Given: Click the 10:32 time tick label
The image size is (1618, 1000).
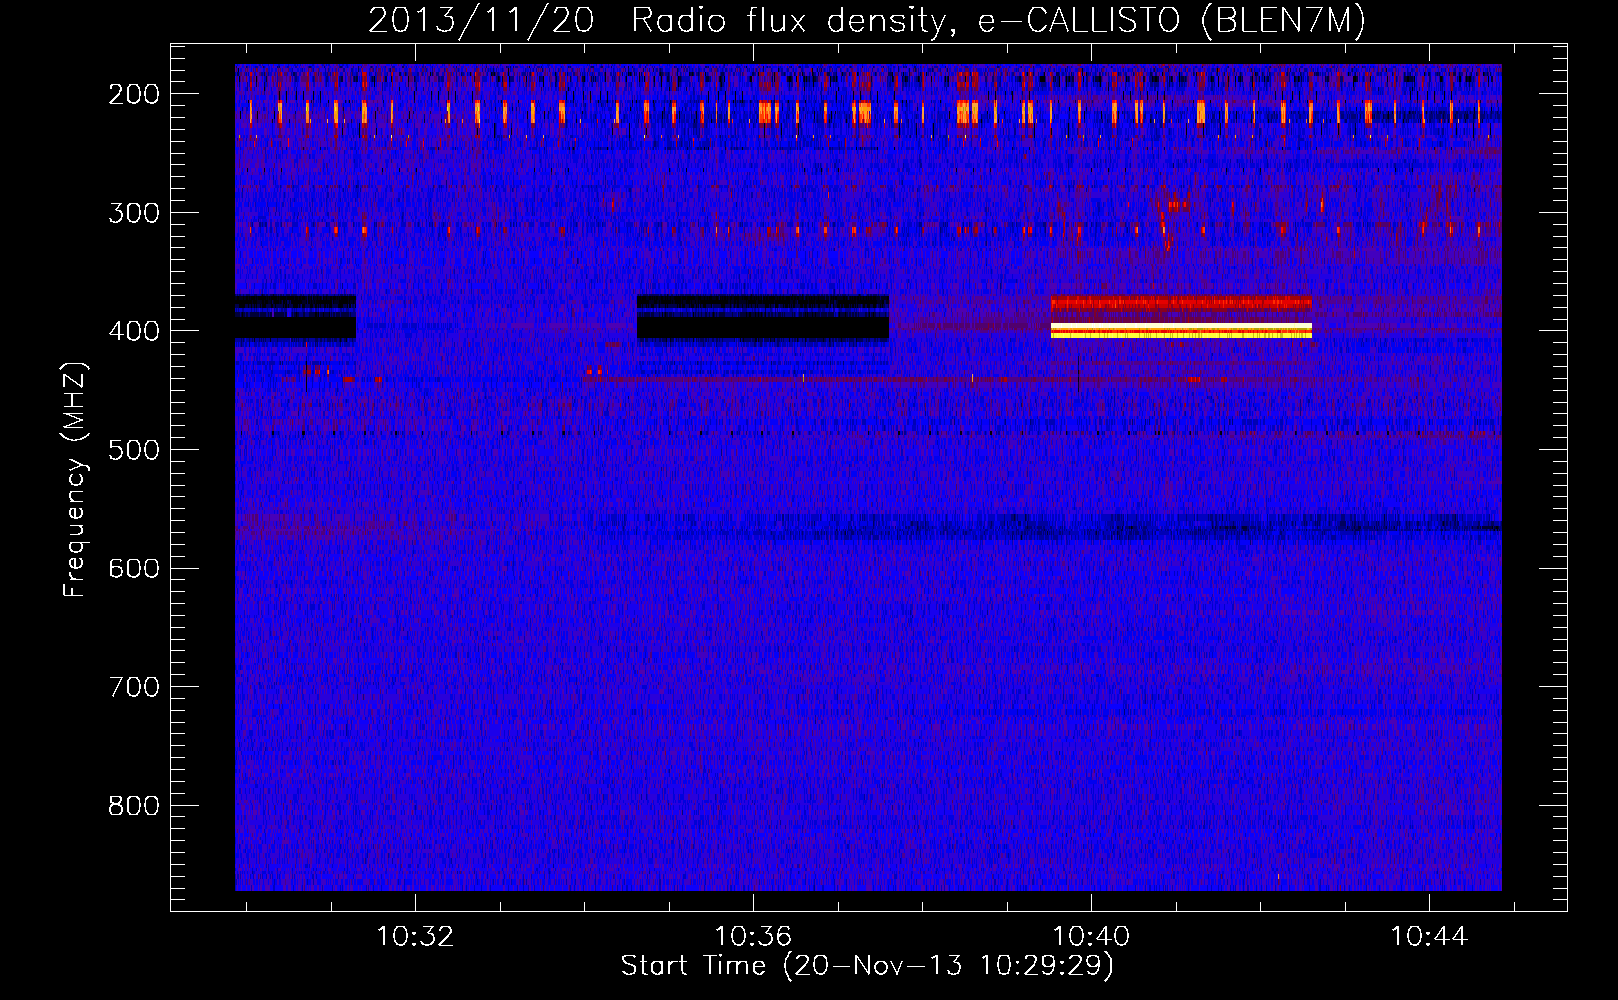Looking at the screenshot, I should tap(414, 936).
